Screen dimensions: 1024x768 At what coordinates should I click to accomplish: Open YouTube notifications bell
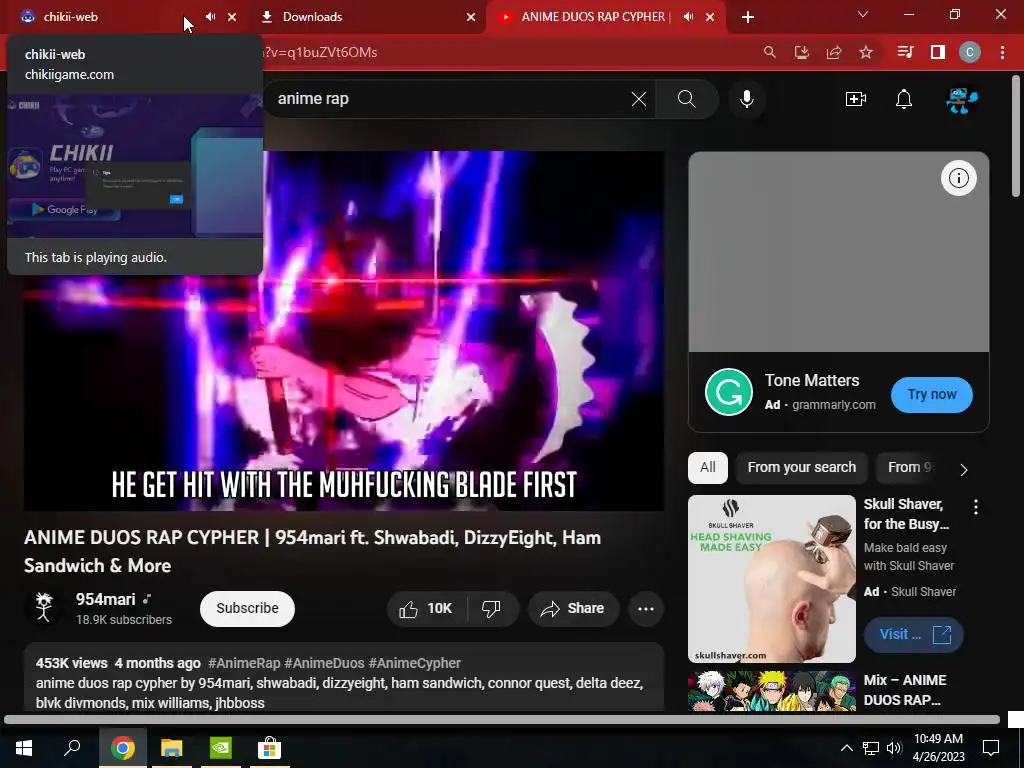(x=904, y=99)
